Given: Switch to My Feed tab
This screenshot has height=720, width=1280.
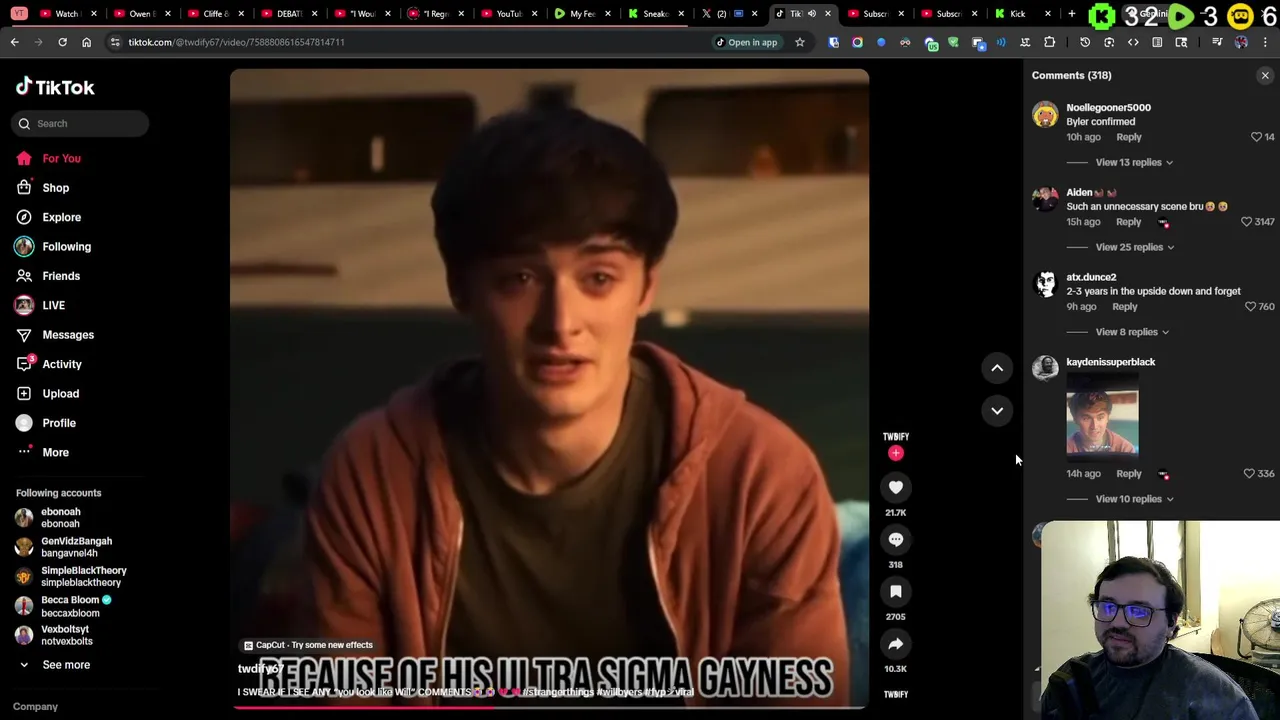Looking at the screenshot, I should tap(582, 14).
